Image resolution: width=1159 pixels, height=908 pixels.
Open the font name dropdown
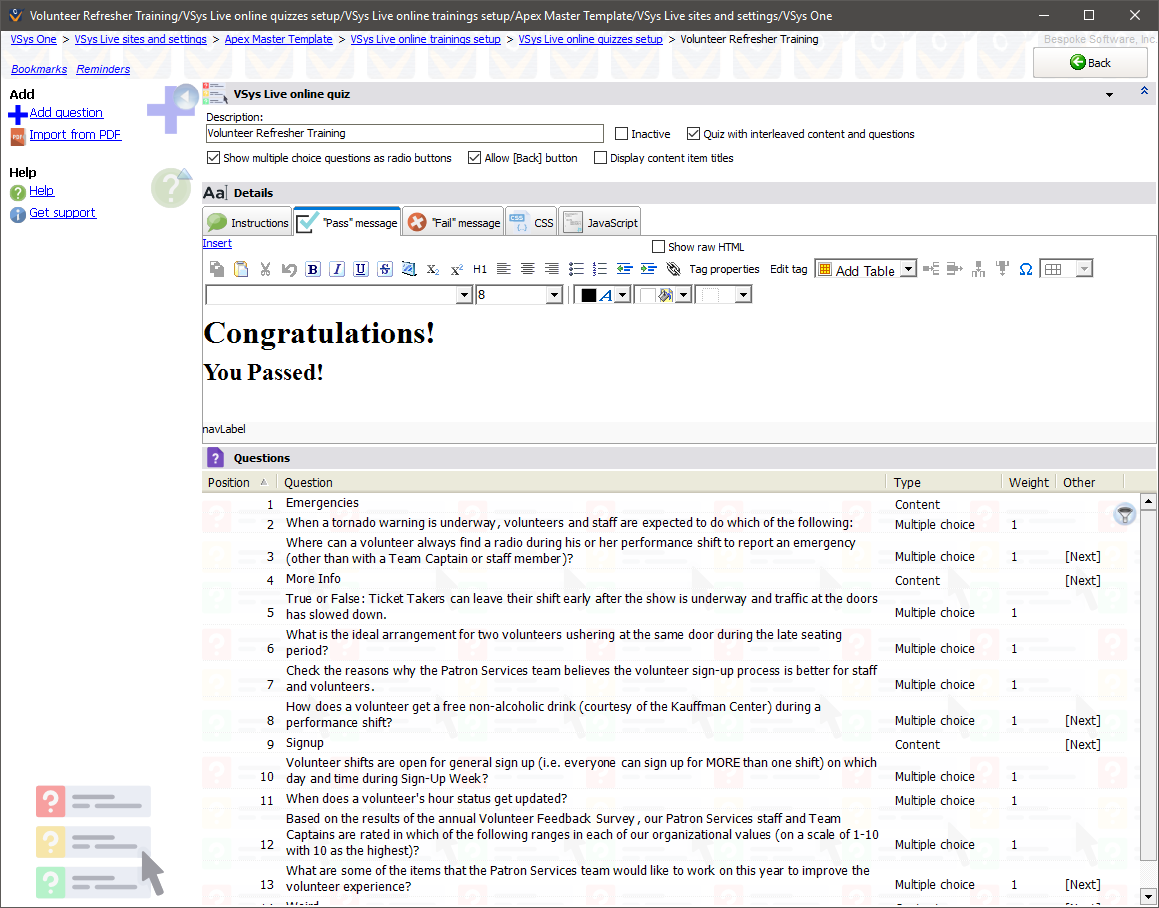coord(464,295)
